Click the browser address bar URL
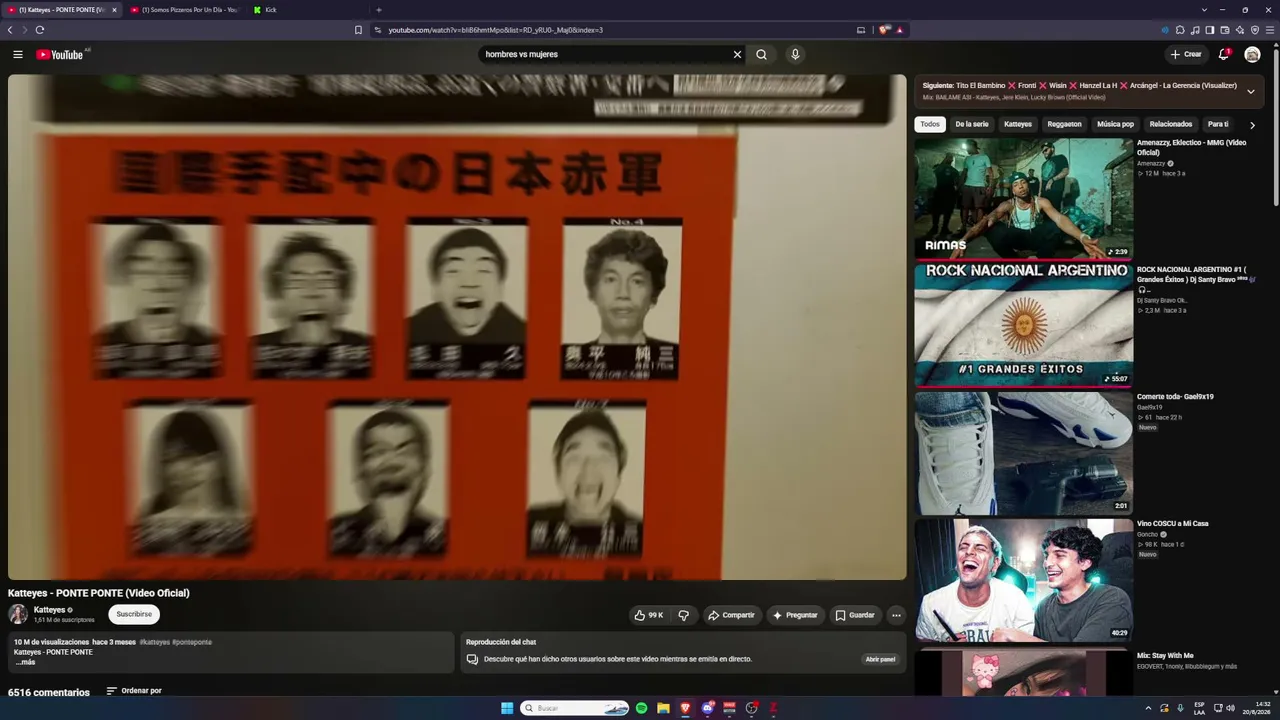The height and width of the screenshot is (720, 1280). pyautogui.click(x=495, y=30)
